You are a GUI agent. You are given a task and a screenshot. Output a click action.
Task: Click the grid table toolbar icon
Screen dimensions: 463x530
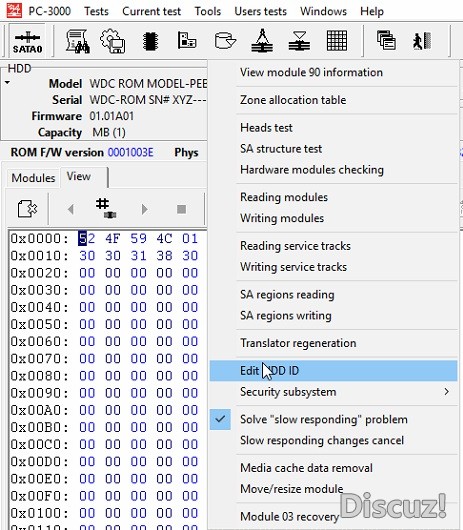click(x=337, y=41)
